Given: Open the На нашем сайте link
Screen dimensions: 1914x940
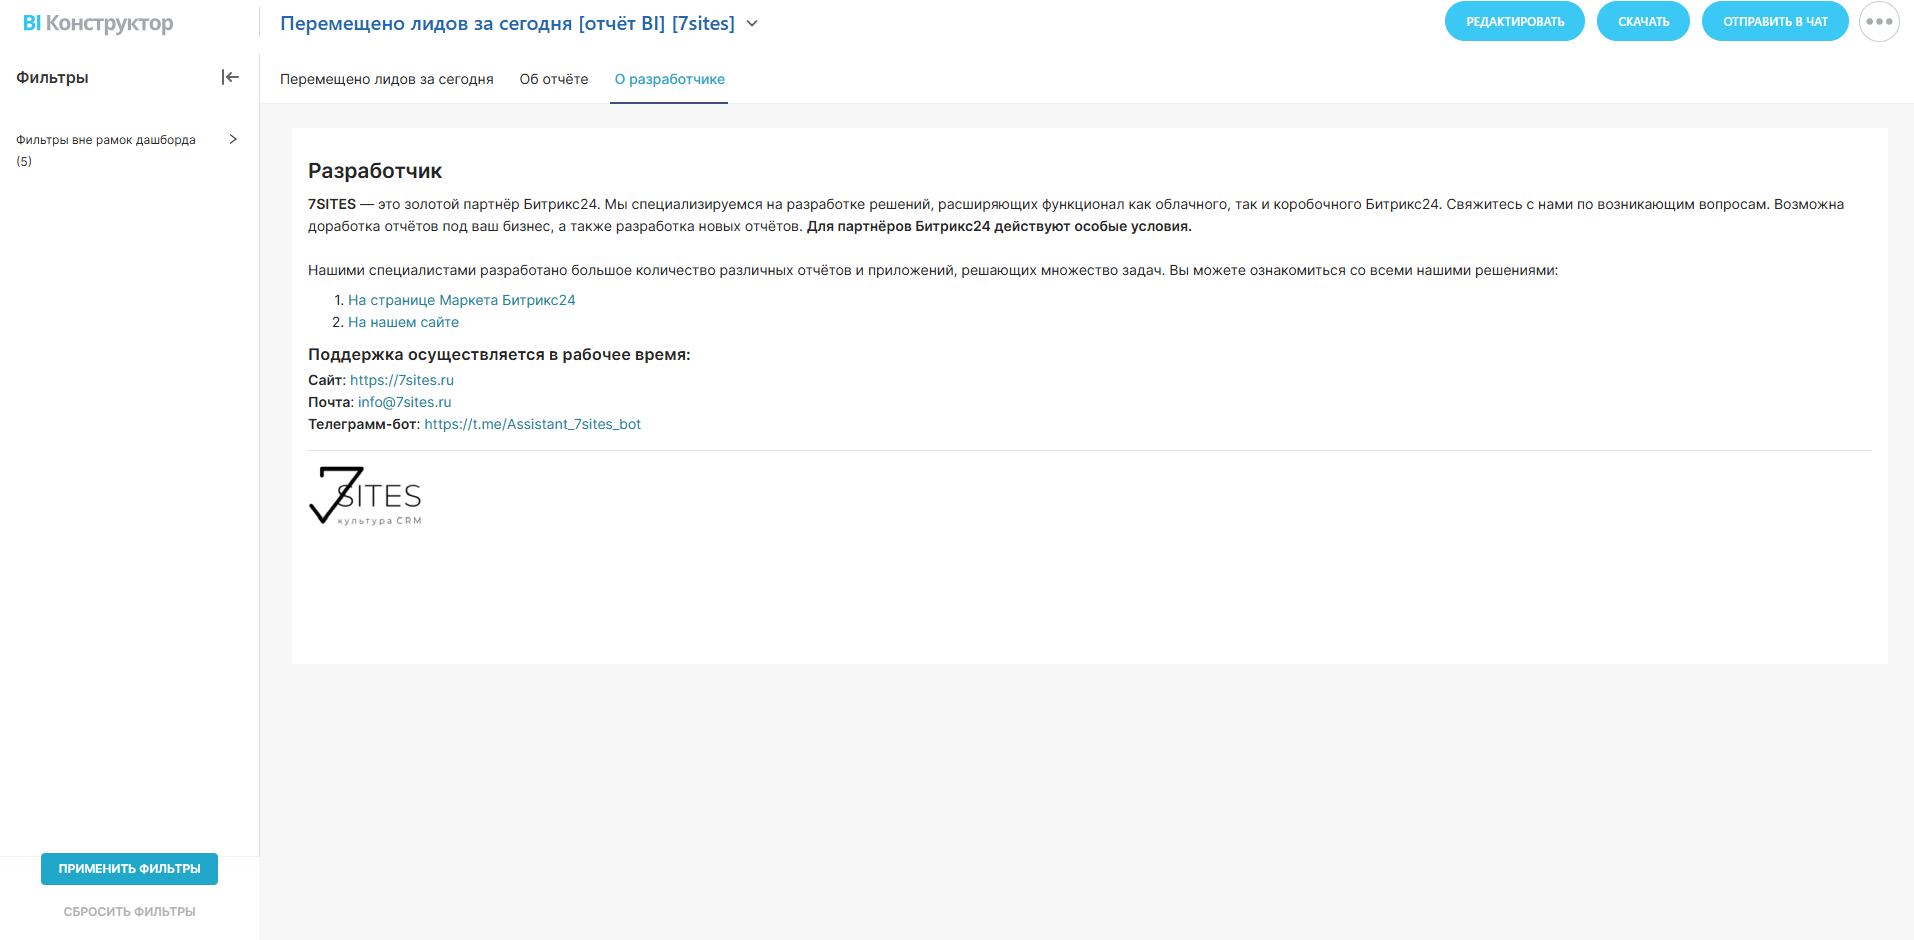Looking at the screenshot, I should 404,322.
